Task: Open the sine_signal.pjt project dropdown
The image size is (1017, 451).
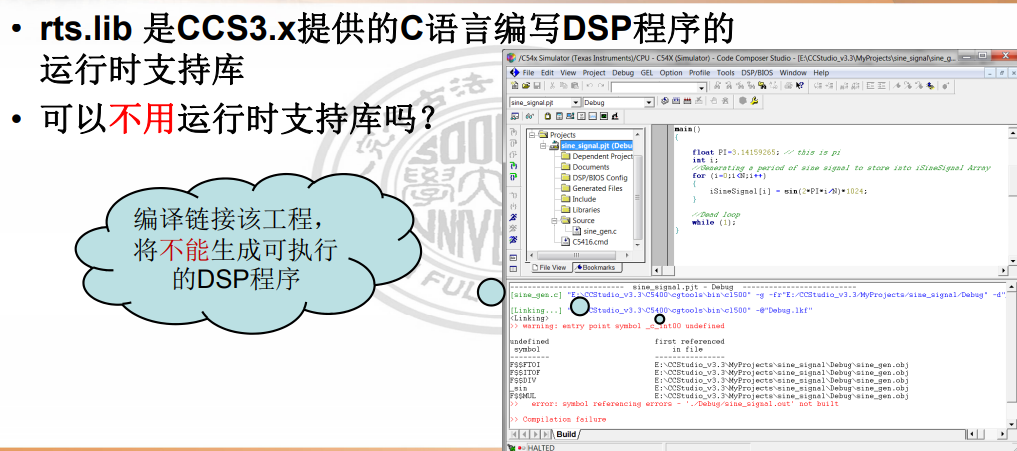Action: (x=576, y=103)
